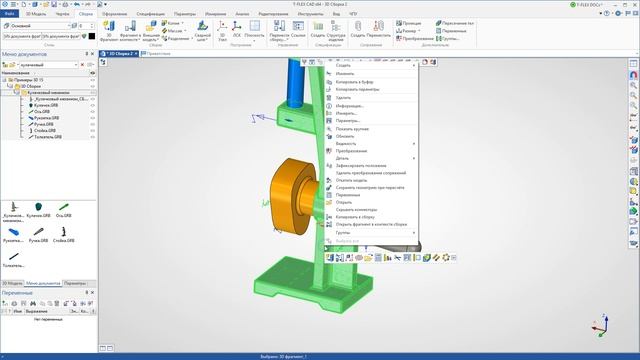The height and width of the screenshot is (360, 640).
Task: Click the Переместить mate tool
Action: (x=378, y=29)
